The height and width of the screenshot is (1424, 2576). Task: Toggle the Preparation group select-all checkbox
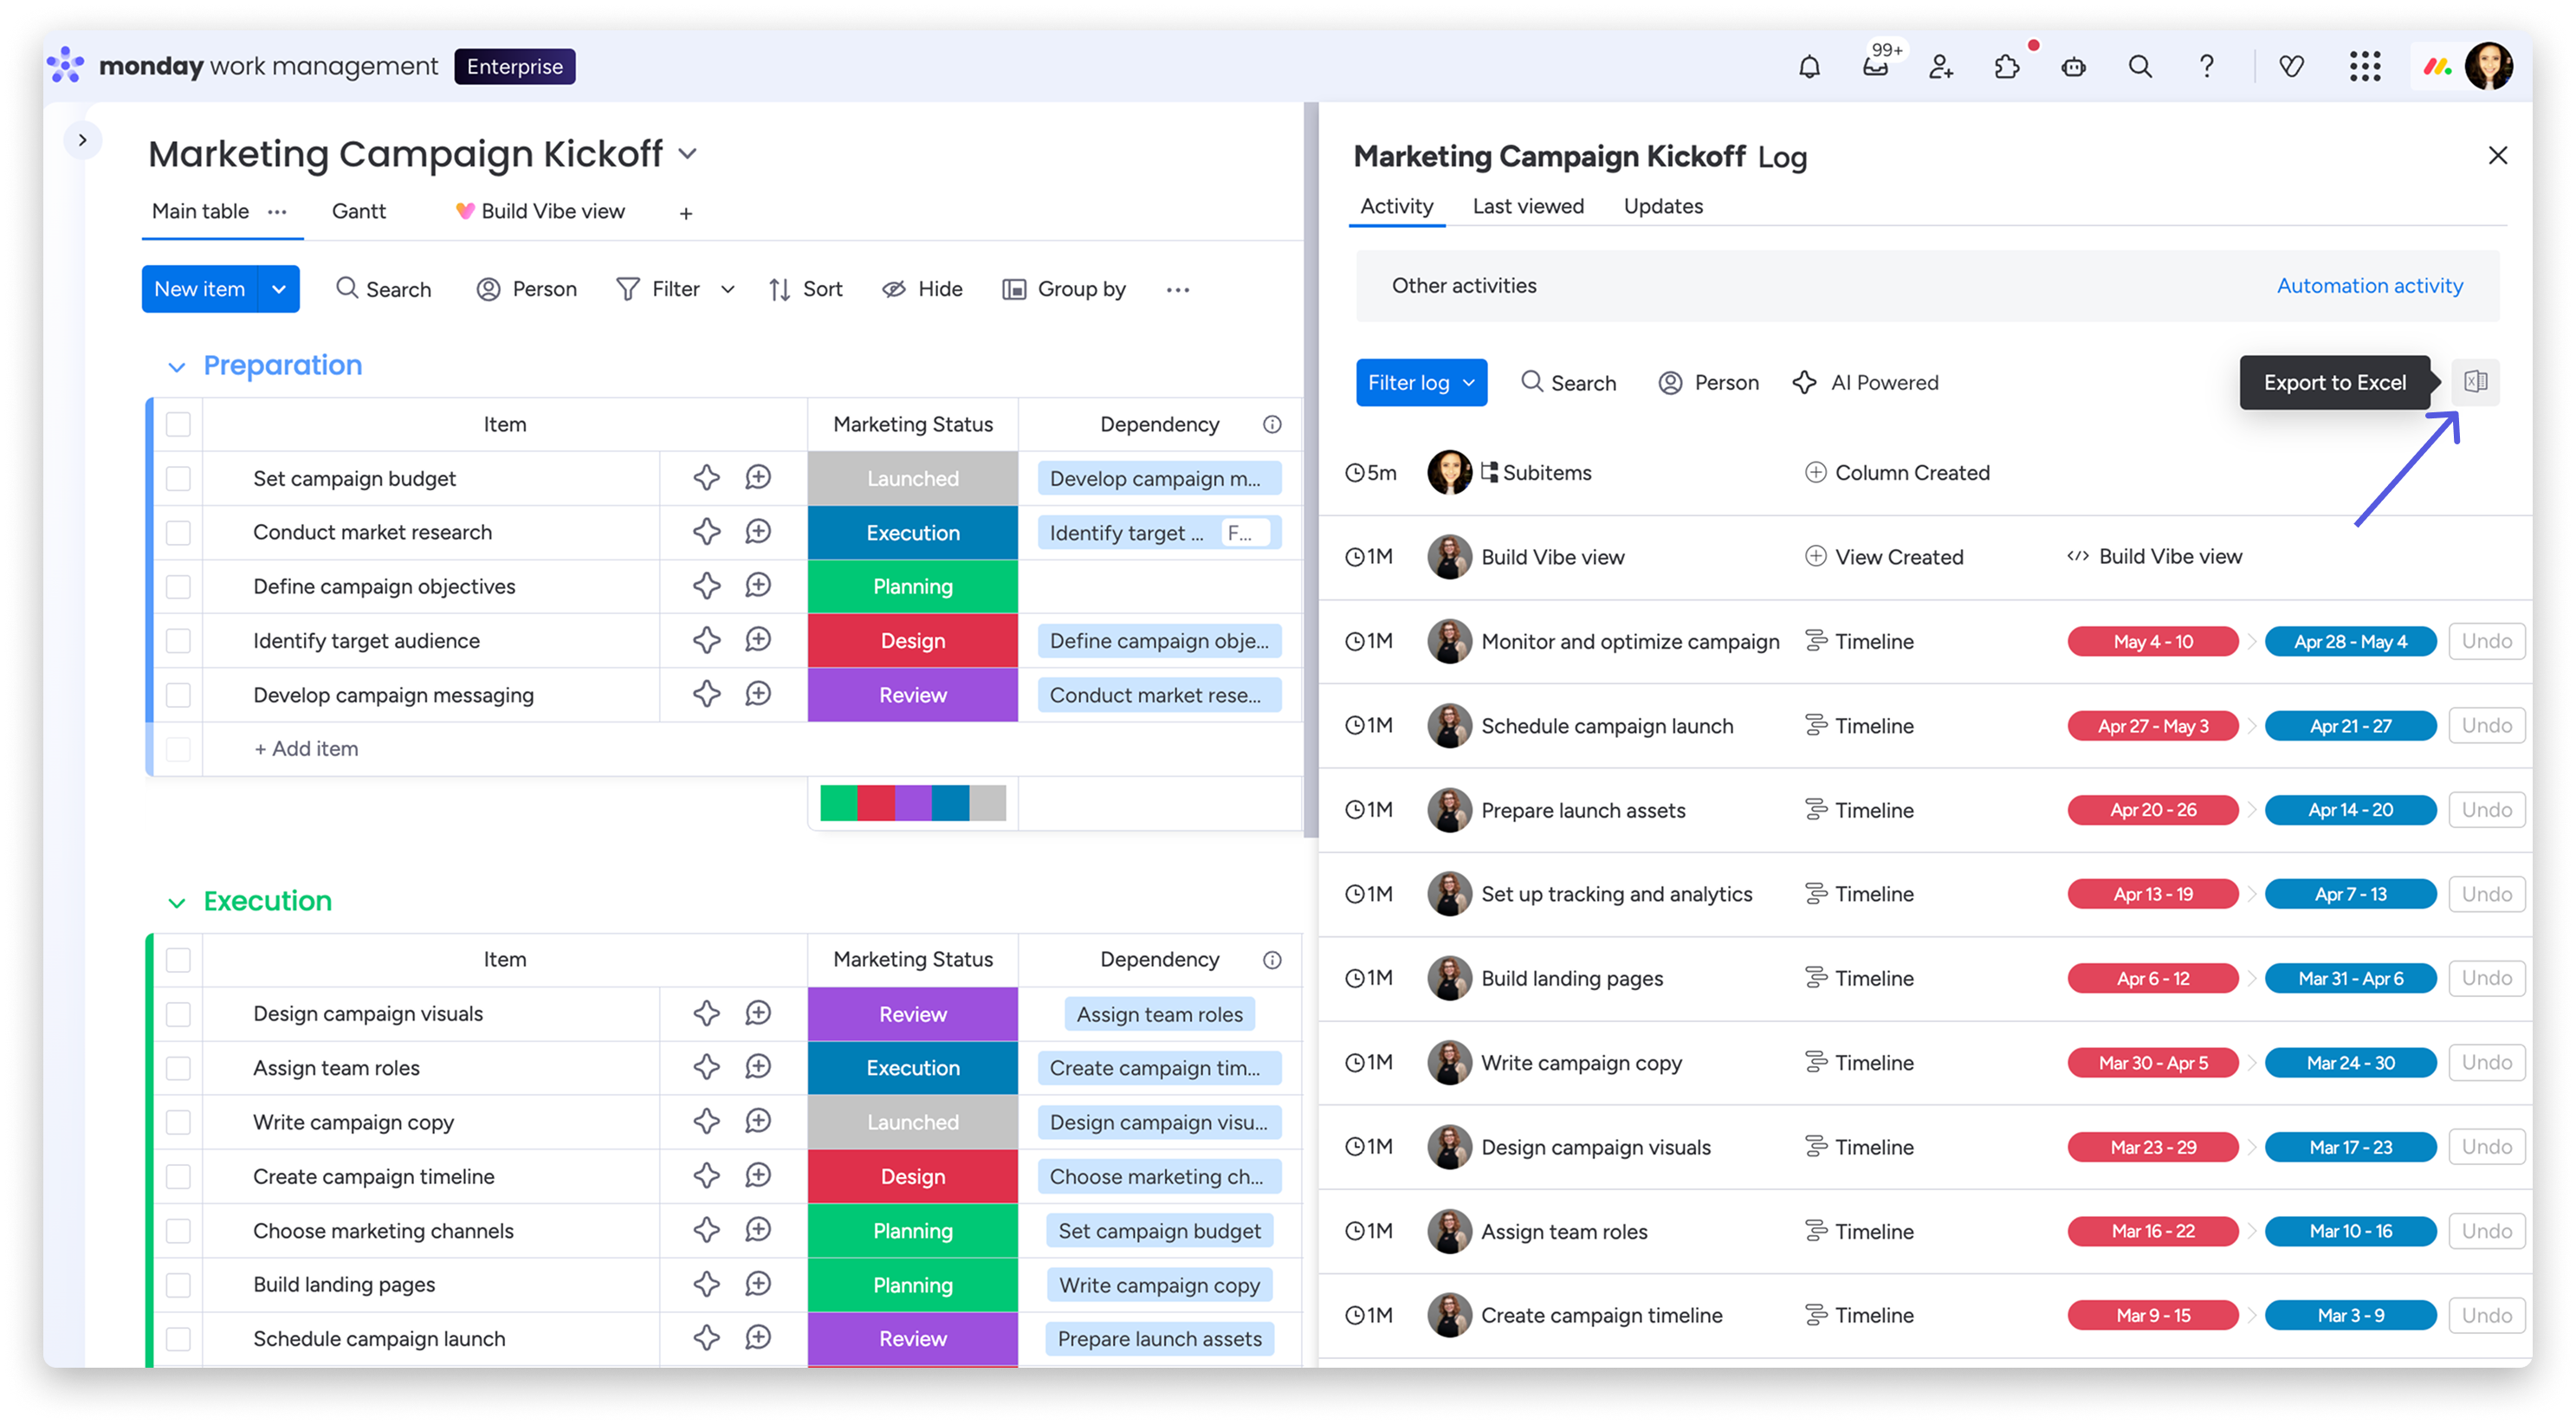pos(178,424)
